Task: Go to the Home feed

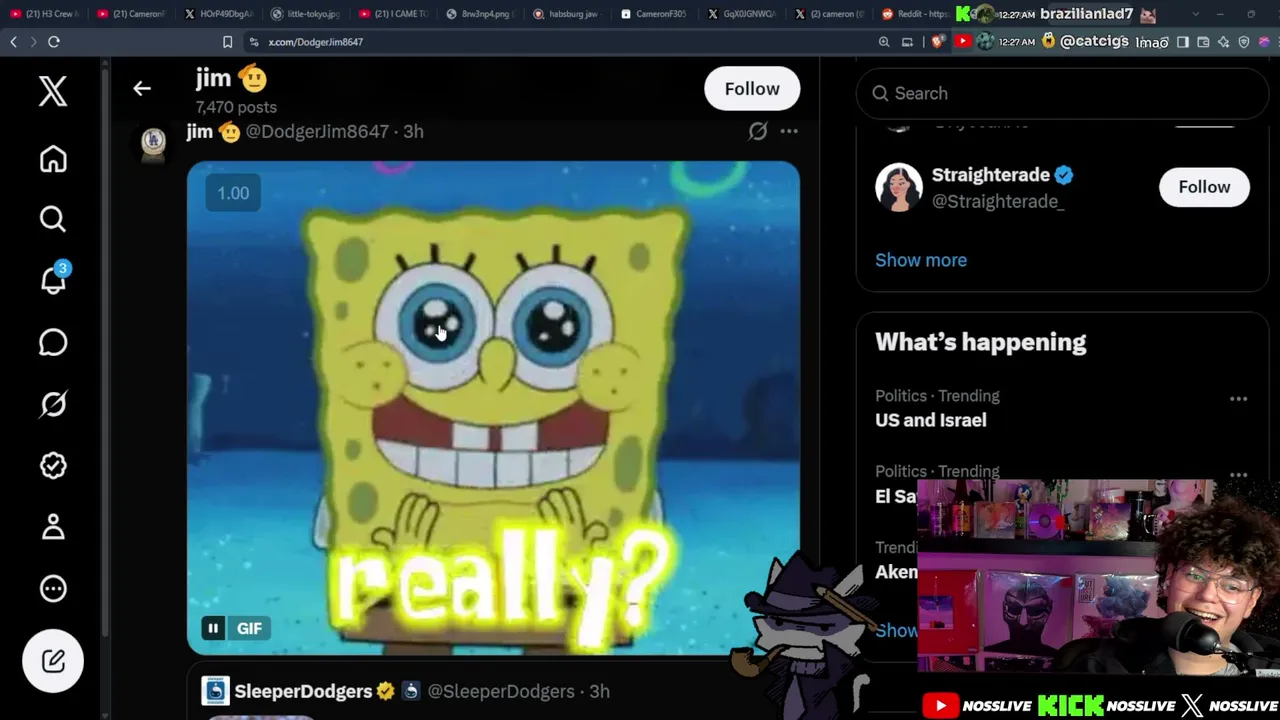Action: (53, 159)
